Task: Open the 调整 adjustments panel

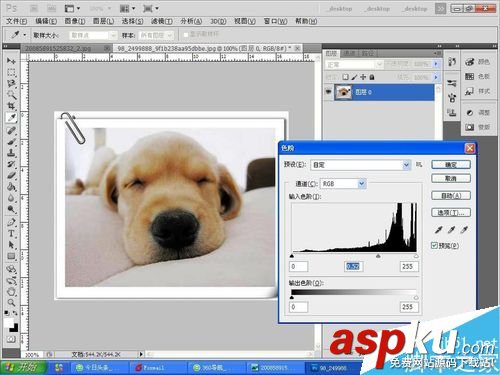Action: point(478,113)
